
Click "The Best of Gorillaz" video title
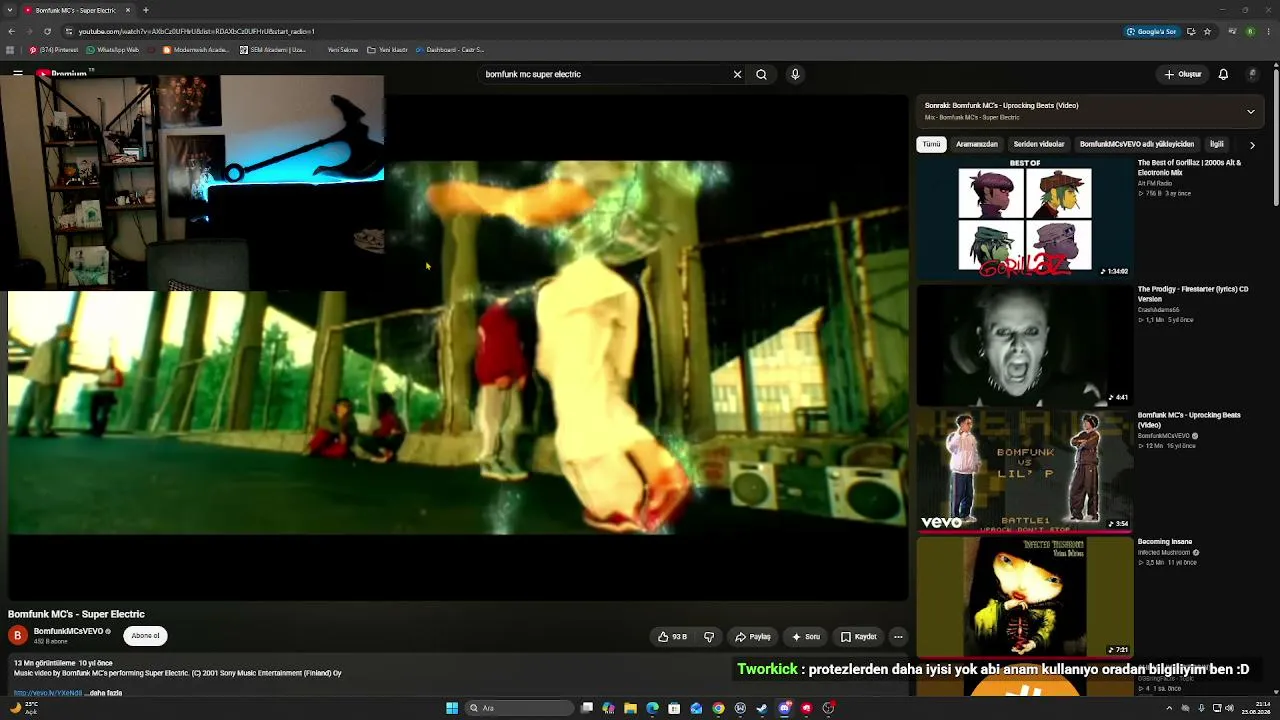point(1189,167)
